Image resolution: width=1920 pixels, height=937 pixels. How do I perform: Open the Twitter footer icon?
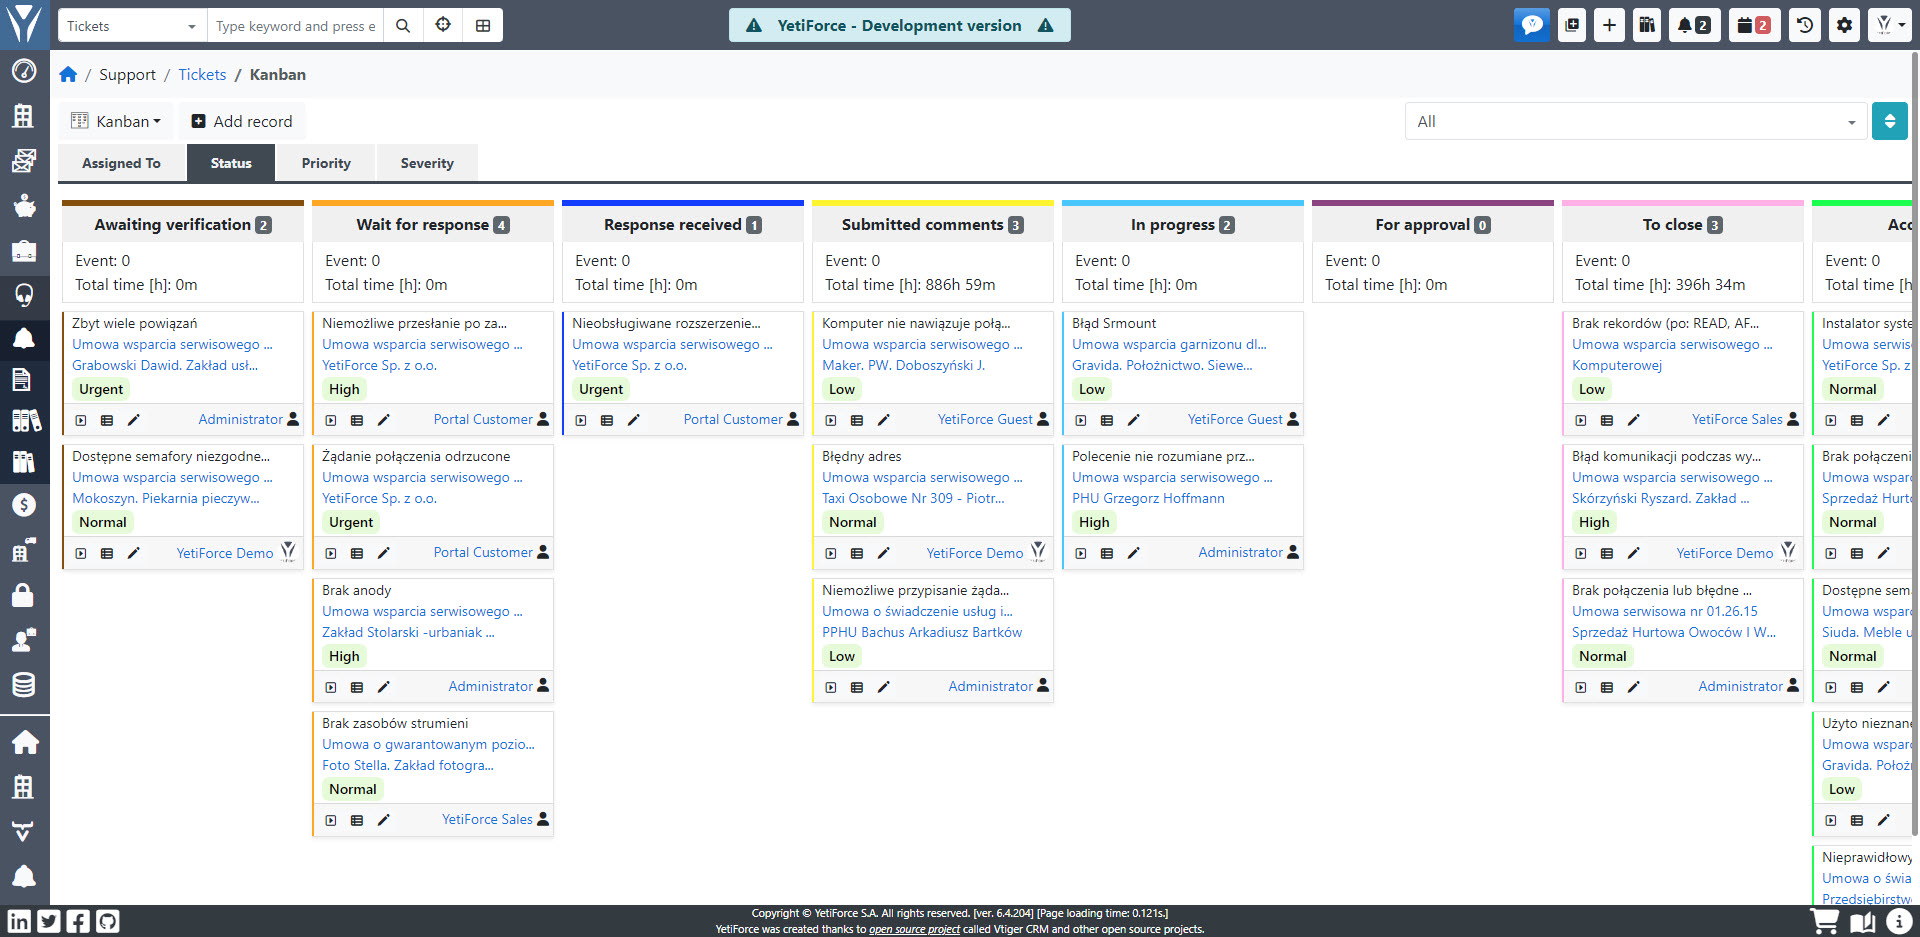click(49, 921)
